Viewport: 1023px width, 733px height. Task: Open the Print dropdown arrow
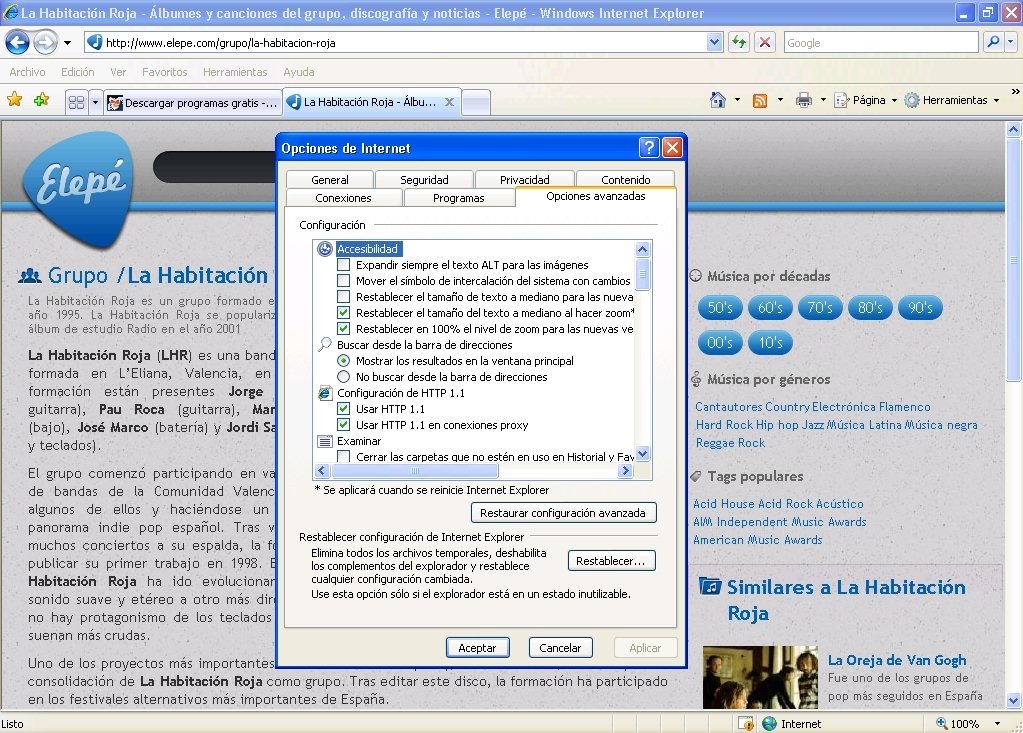point(823,100)
